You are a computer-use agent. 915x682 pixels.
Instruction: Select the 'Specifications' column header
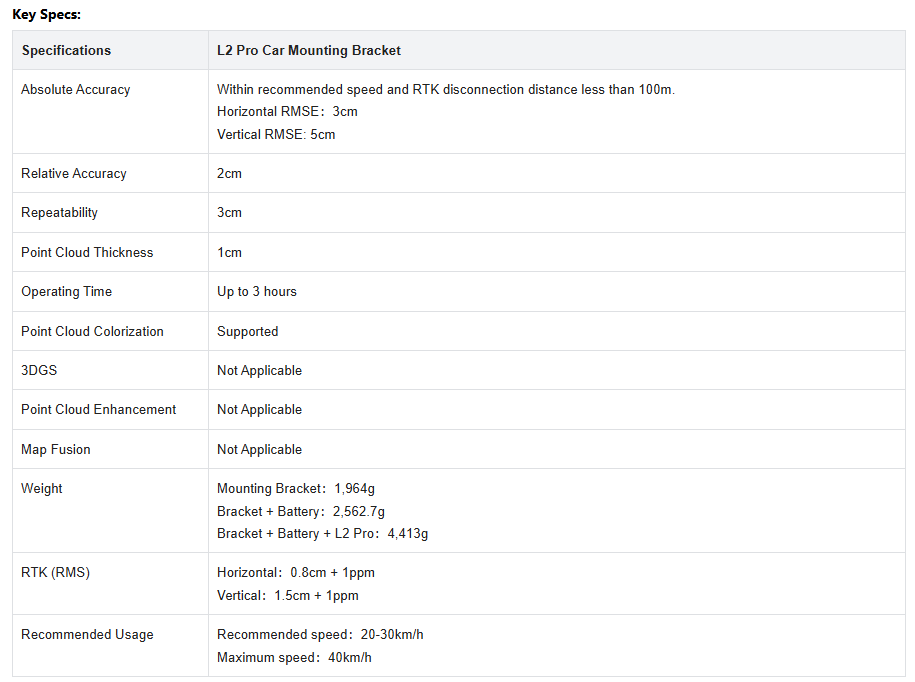click(67, 51)
